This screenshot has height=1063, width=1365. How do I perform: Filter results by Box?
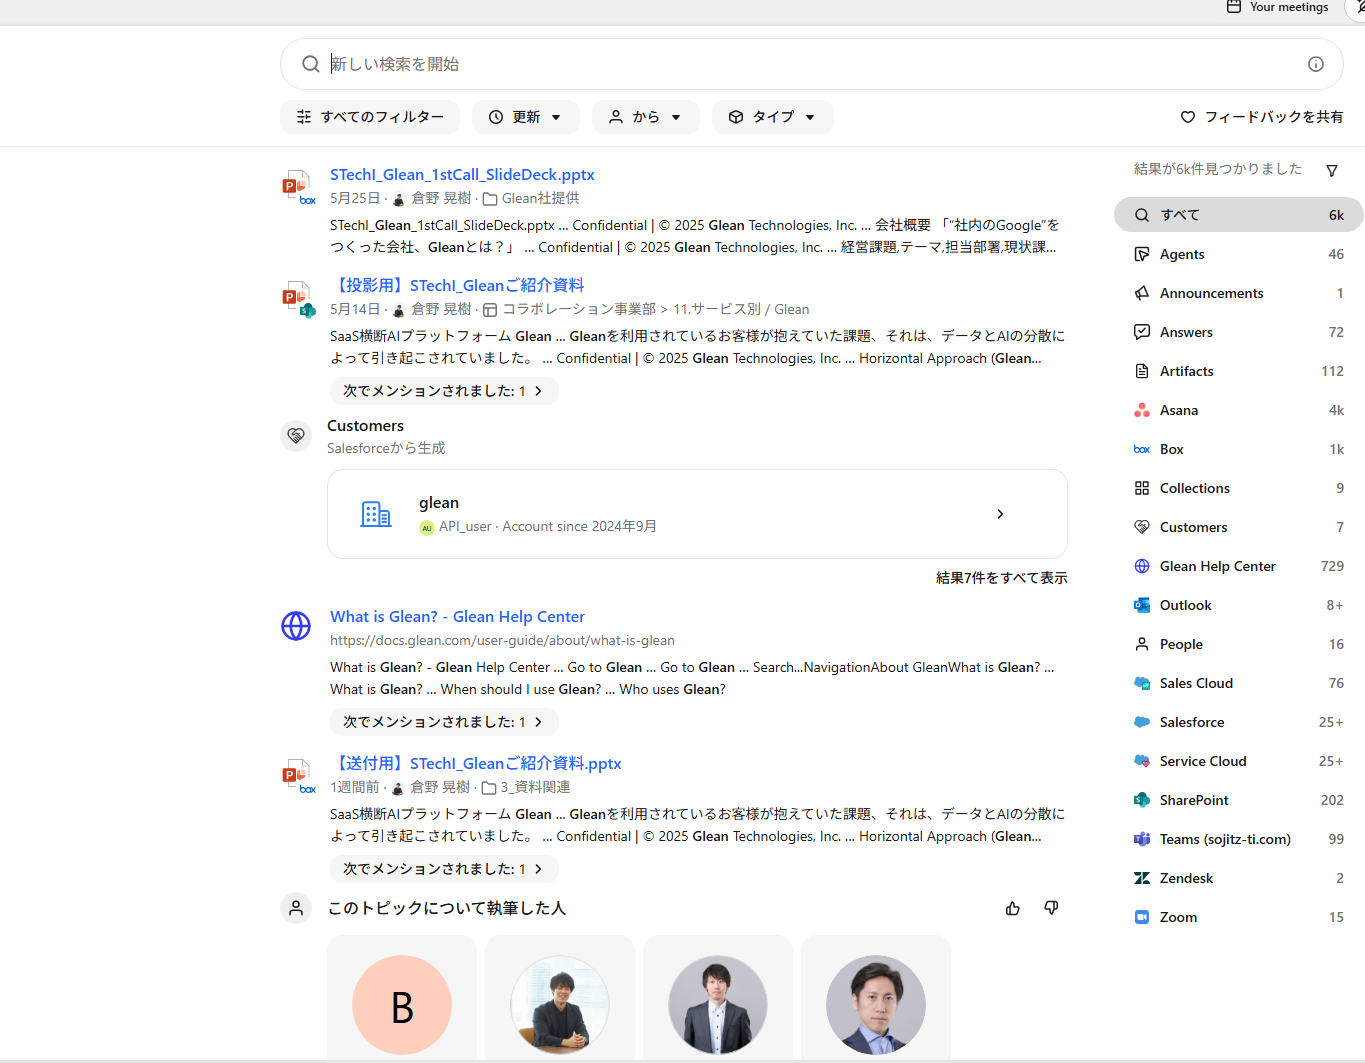(x=1238, y=449)
